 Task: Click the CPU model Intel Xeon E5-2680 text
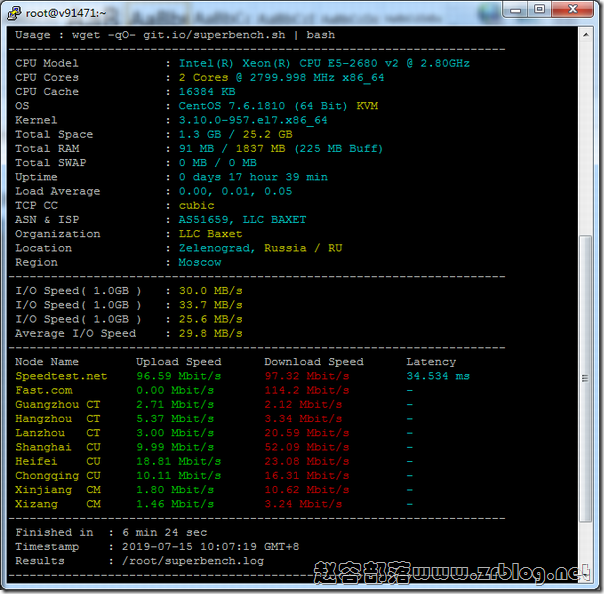click(x=324, y=63)
